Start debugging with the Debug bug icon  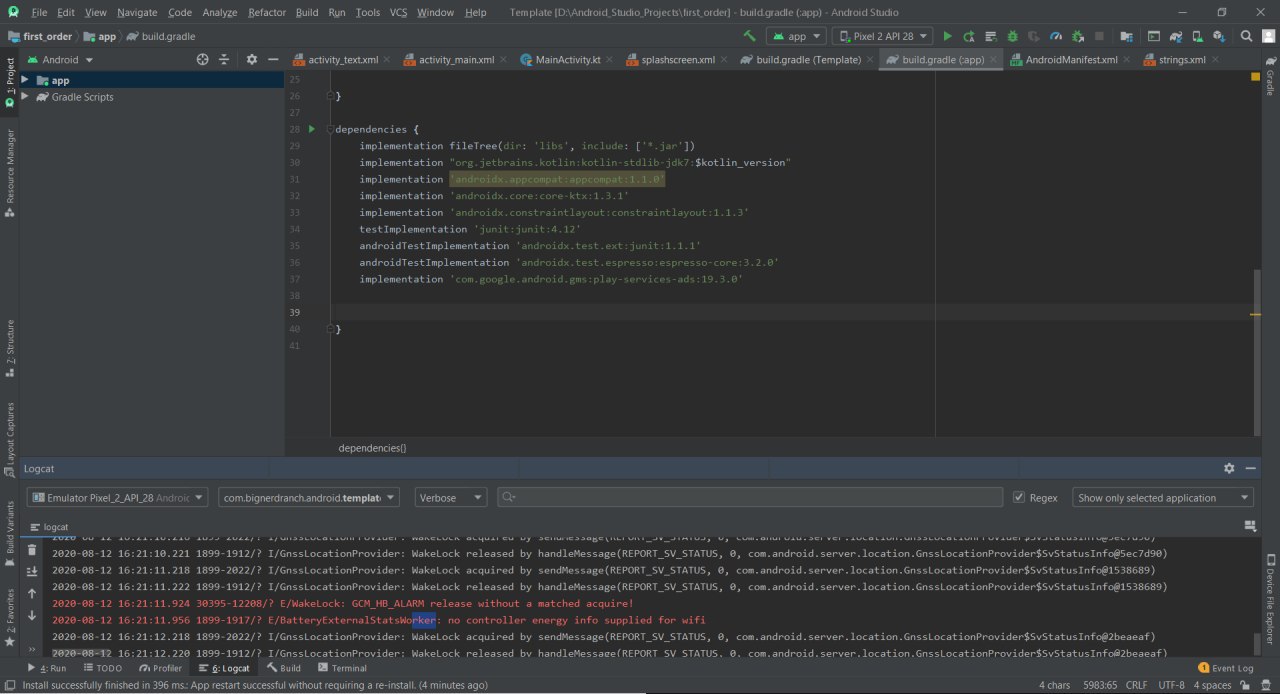click(x=1012, y=36)
